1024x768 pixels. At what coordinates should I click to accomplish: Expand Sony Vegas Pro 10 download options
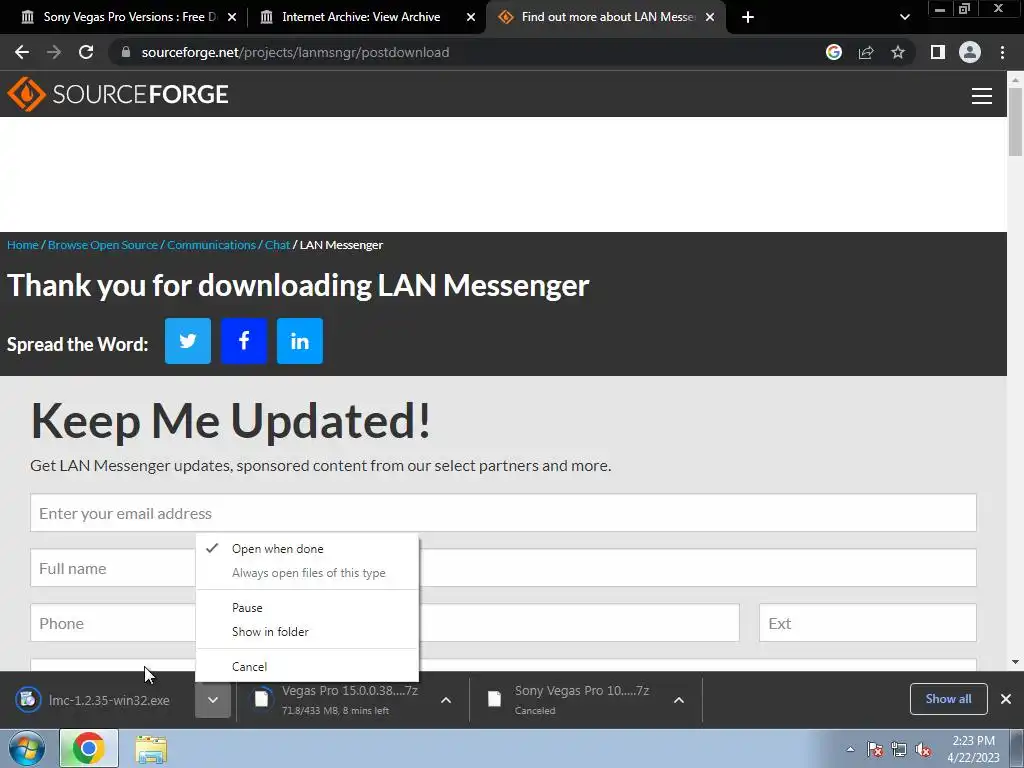click(679, 700)
